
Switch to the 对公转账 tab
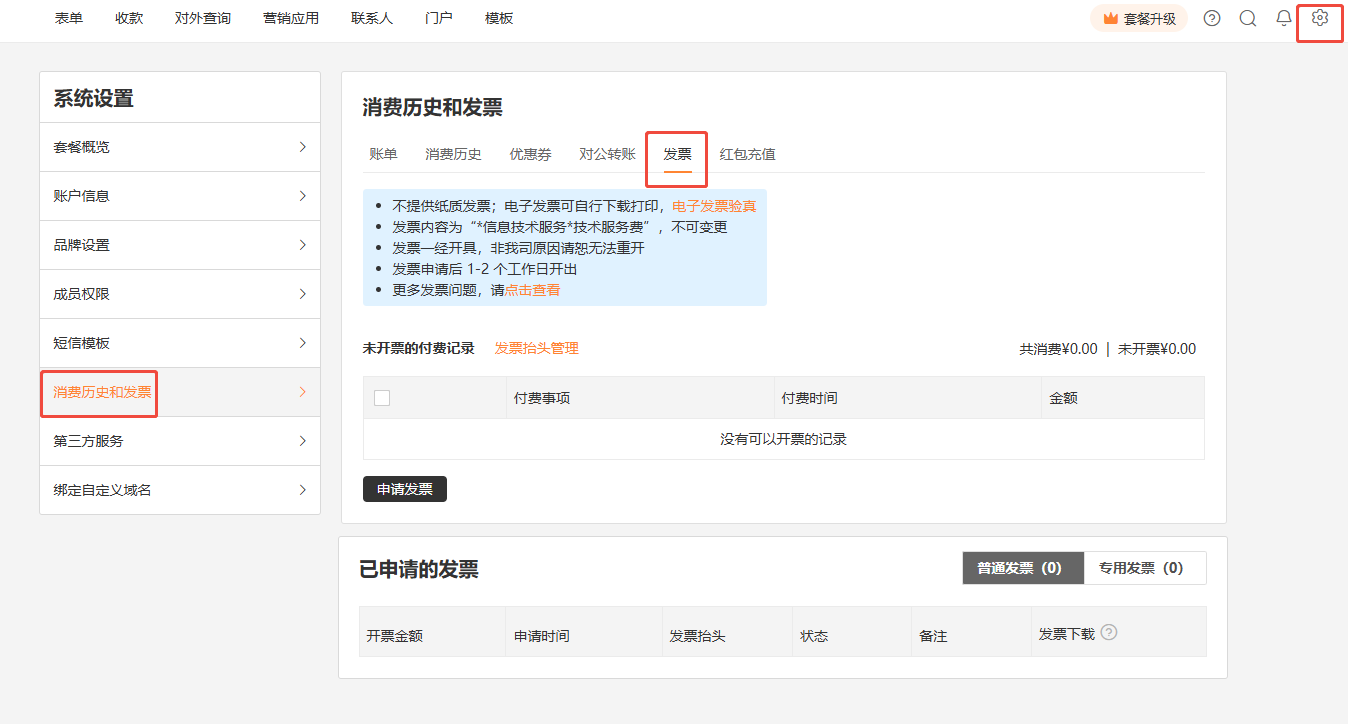607,154
